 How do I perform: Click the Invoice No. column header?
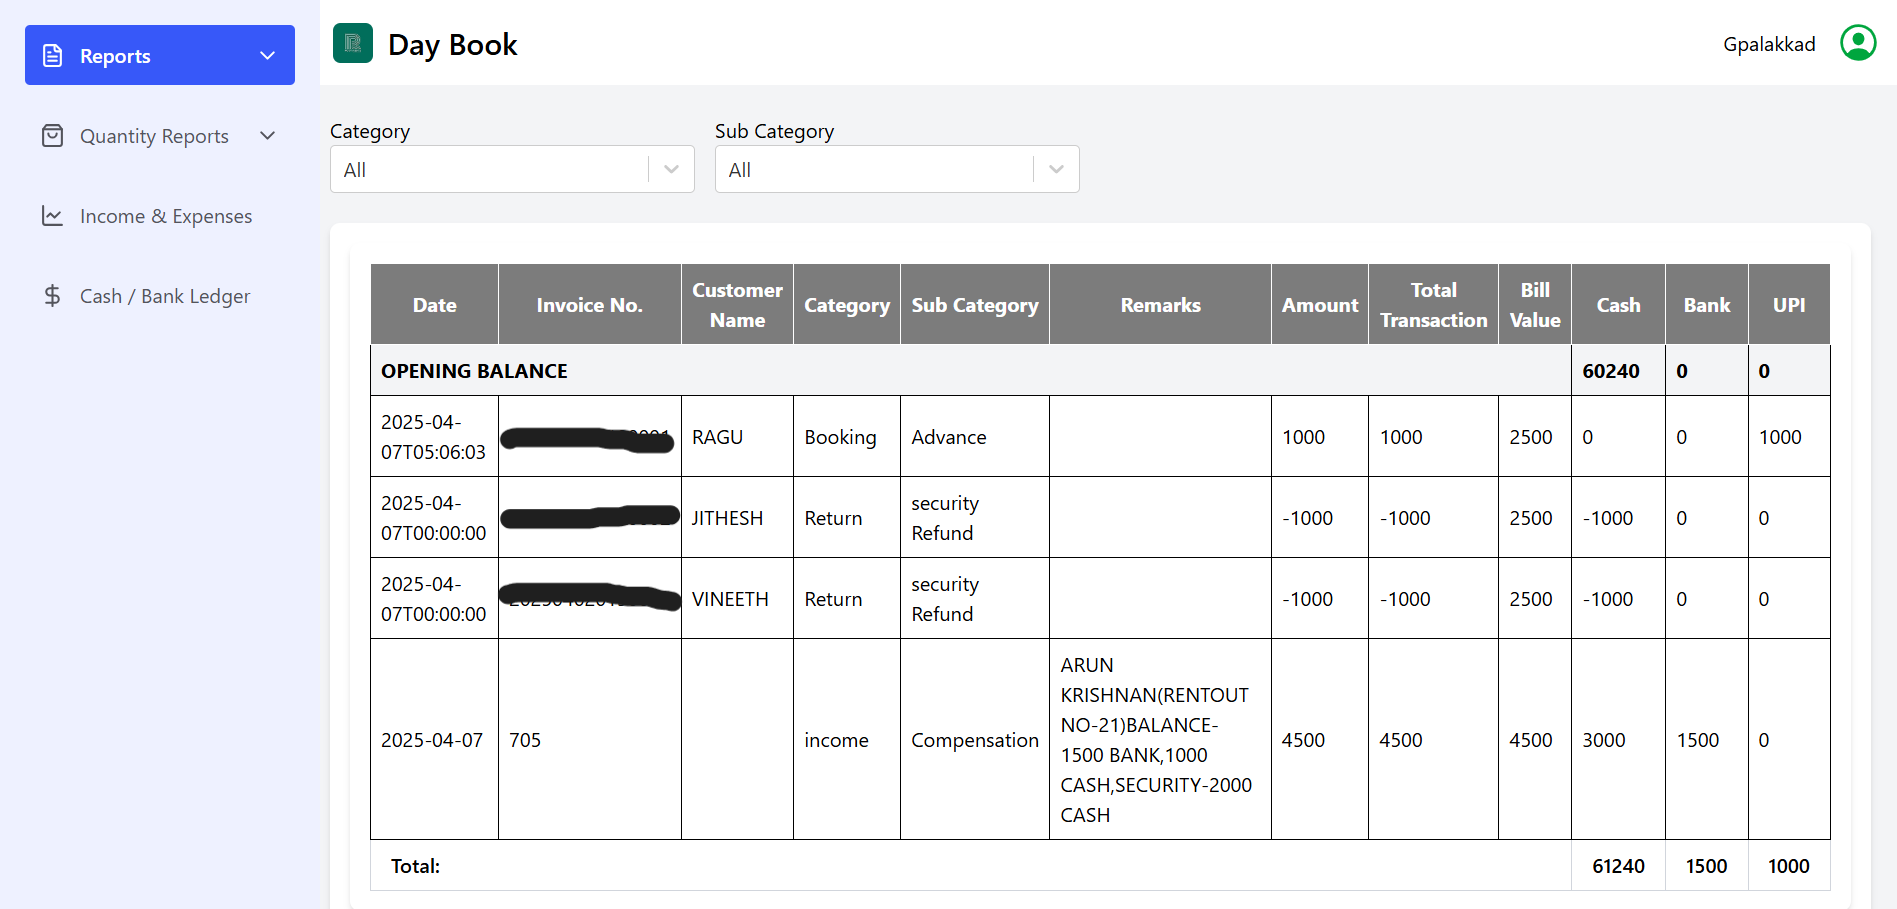coord(590,305)
